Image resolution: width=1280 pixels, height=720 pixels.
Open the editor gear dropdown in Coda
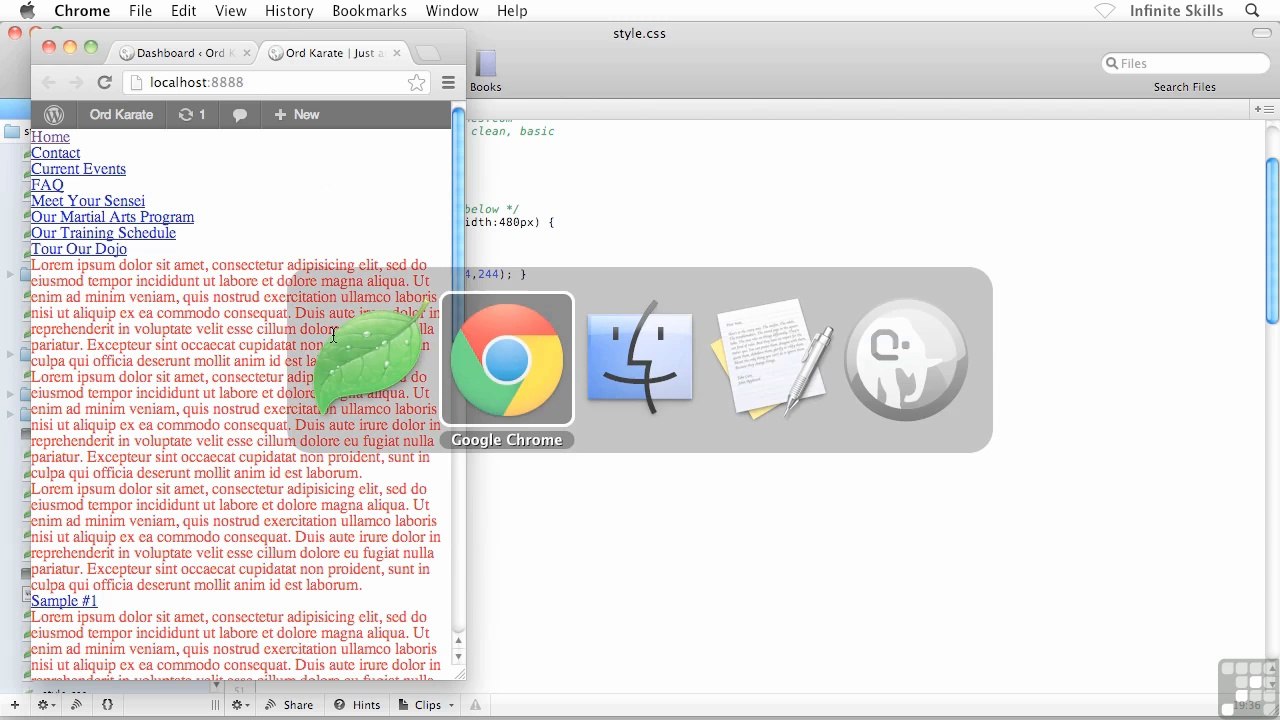241,705
